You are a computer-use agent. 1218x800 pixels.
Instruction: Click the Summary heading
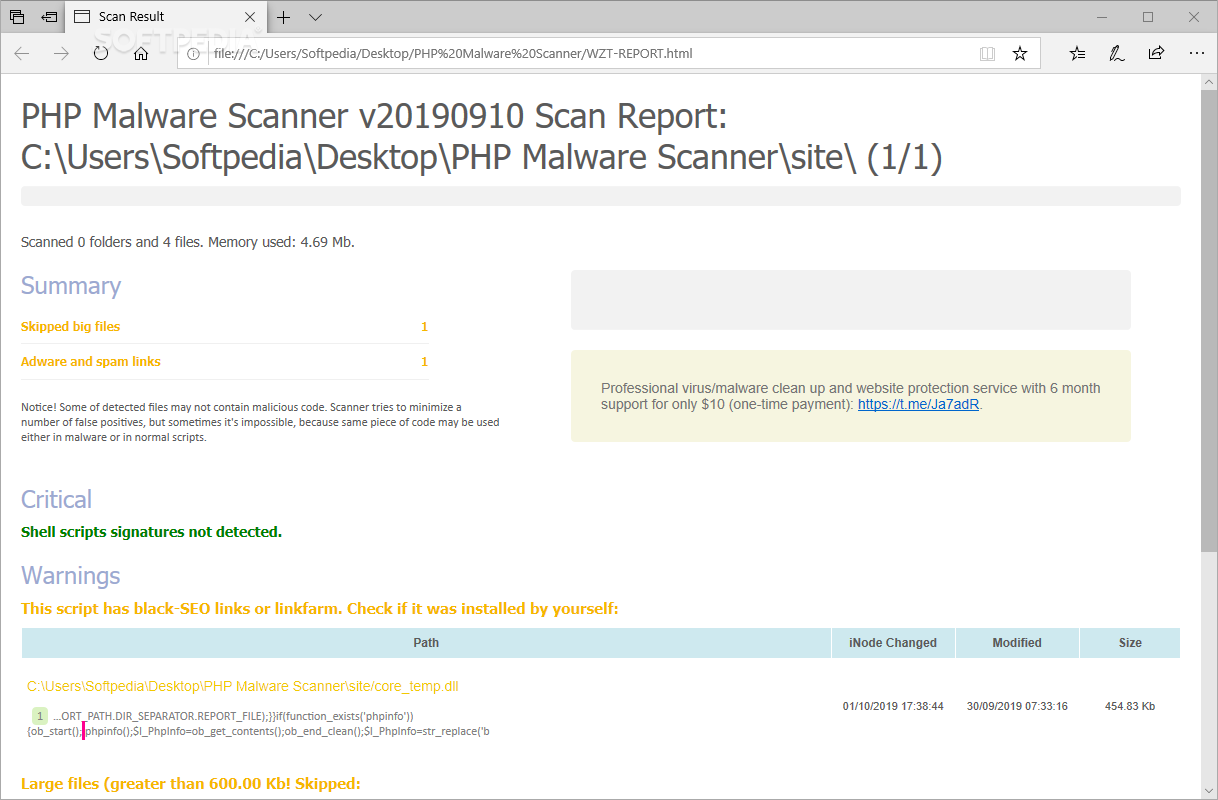click(x=71, y=286)
